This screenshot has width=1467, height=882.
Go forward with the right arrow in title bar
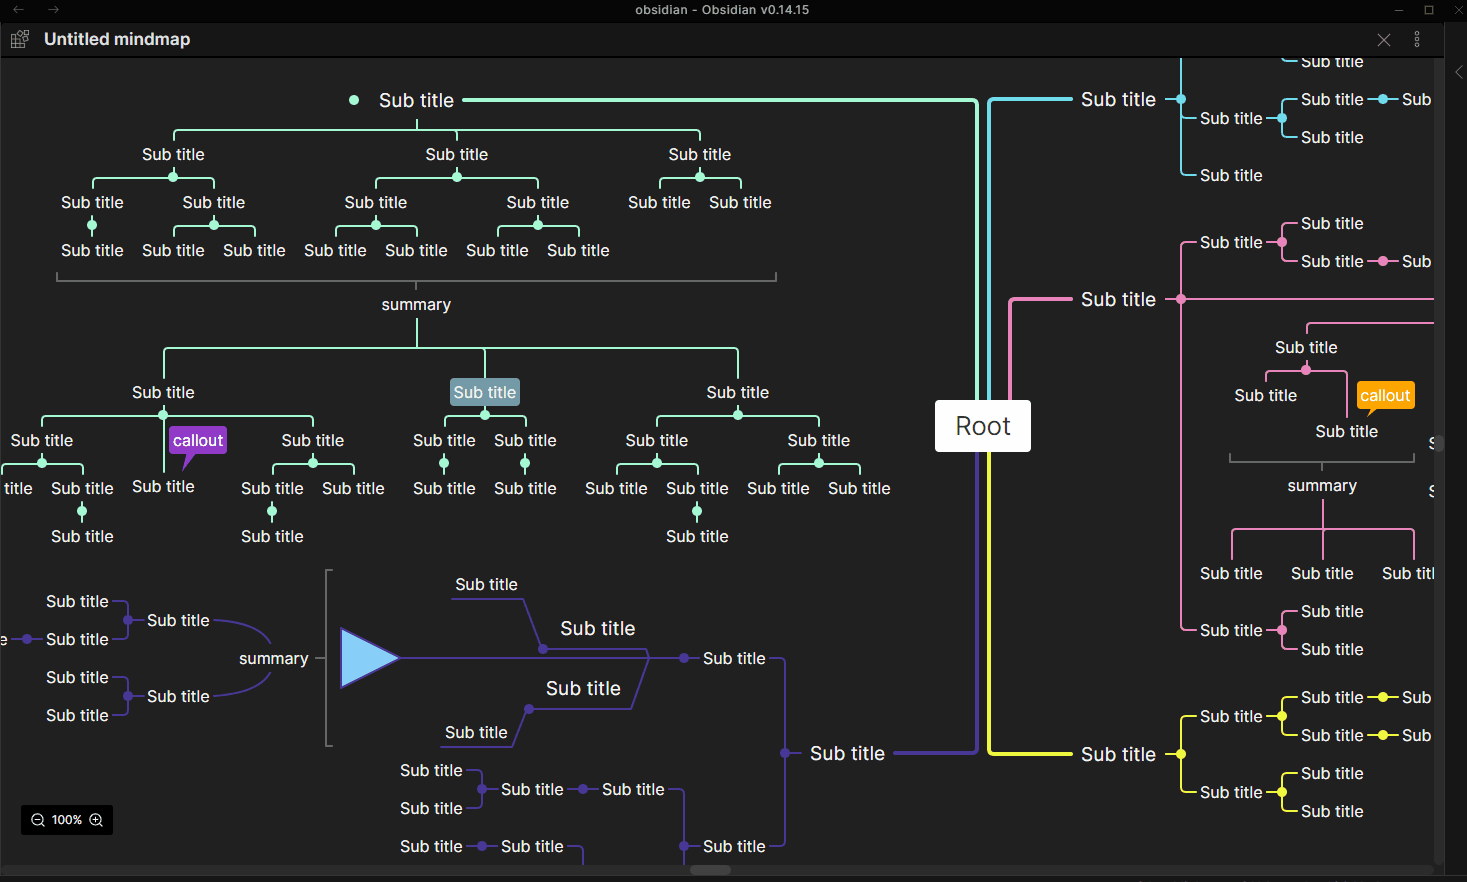pyautogui.click(x=53, y=9)
